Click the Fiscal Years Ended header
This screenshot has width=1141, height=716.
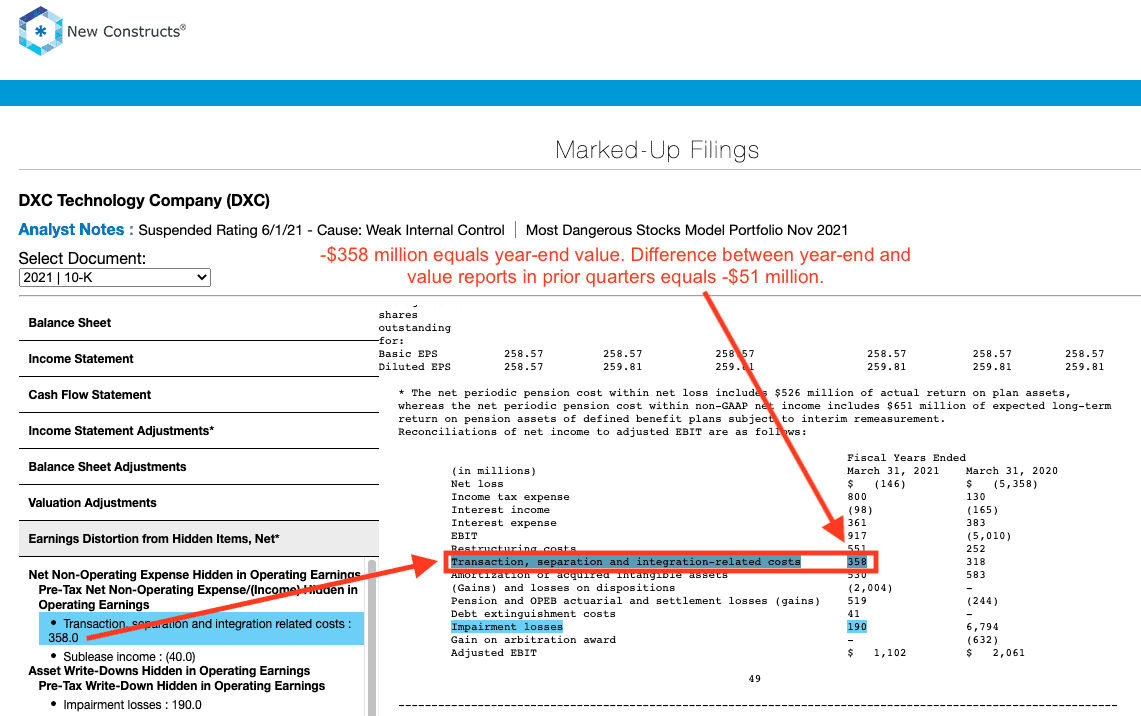tap(907, 458)
